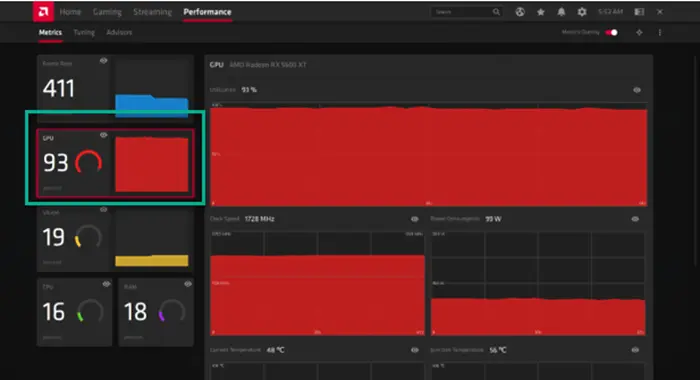Image resolution: width=700 pixels, height=380 pixels.
Task: Click the red GPU mini graph
Action: pos(152,164)
